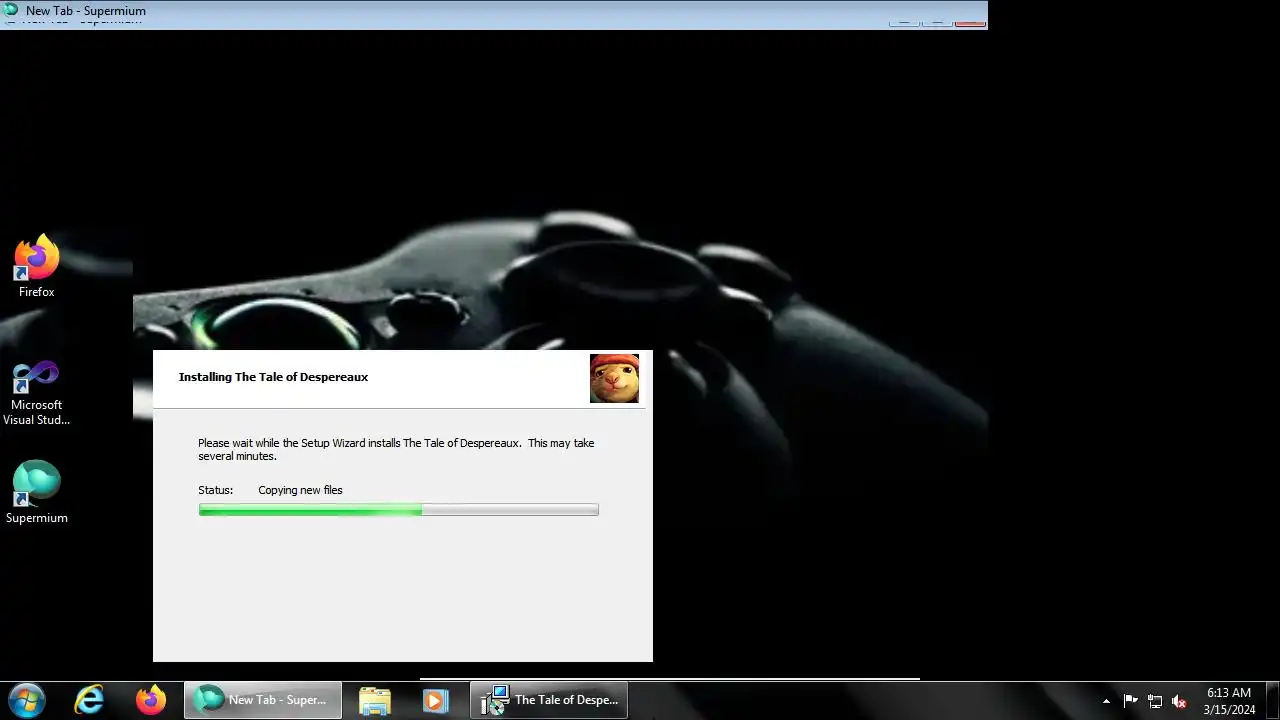Switch to The Tale of Despereaux installer taskbar button
1280x720 pixels.
pyautogui.click(x=549, y=700)
